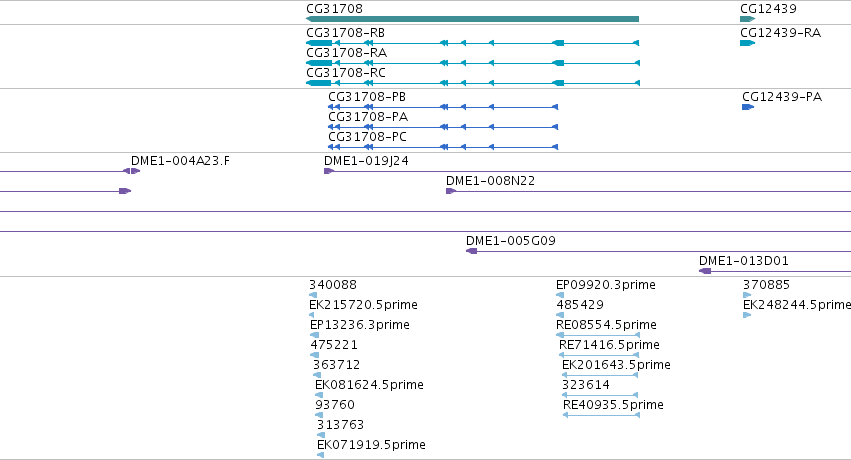Select the EK215720.5prime EST label

[x=363, y=305]
